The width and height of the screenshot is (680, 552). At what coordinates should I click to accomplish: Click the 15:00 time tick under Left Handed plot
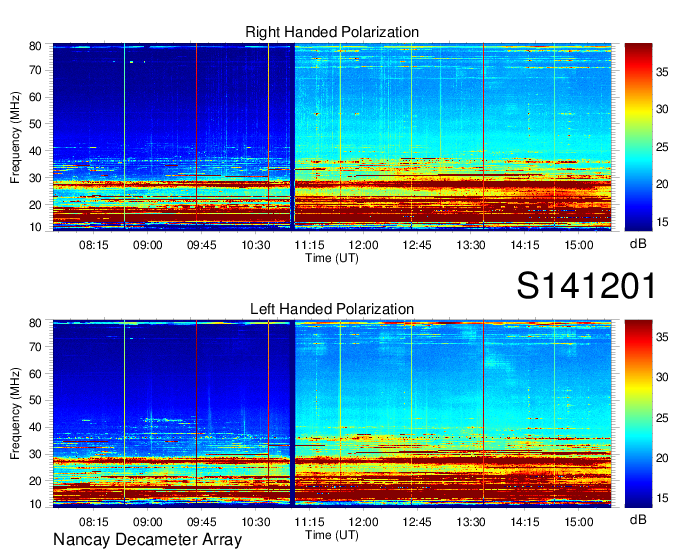click(x=579, y=522)
